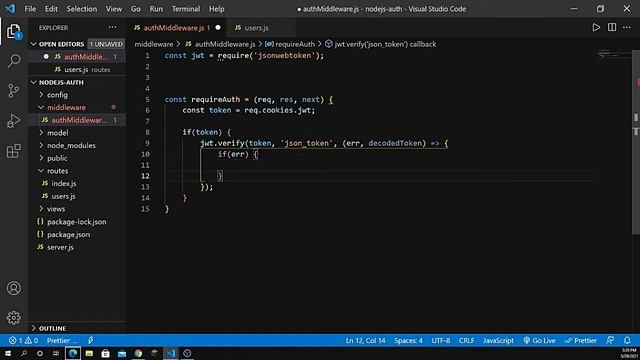The image size is (640, 360).
Task: Open Microsoft Edge from taskbar
Action: click(73, 353)
